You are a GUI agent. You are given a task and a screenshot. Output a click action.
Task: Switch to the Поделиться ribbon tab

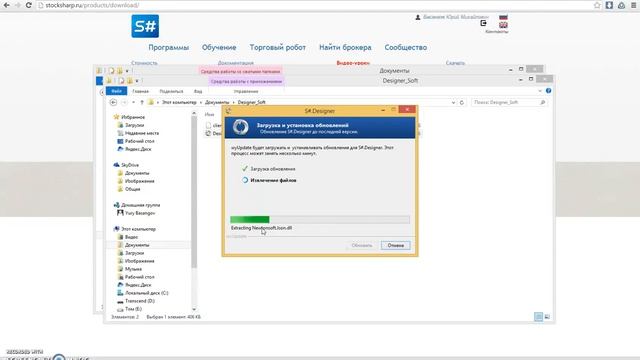coord(171,91)
